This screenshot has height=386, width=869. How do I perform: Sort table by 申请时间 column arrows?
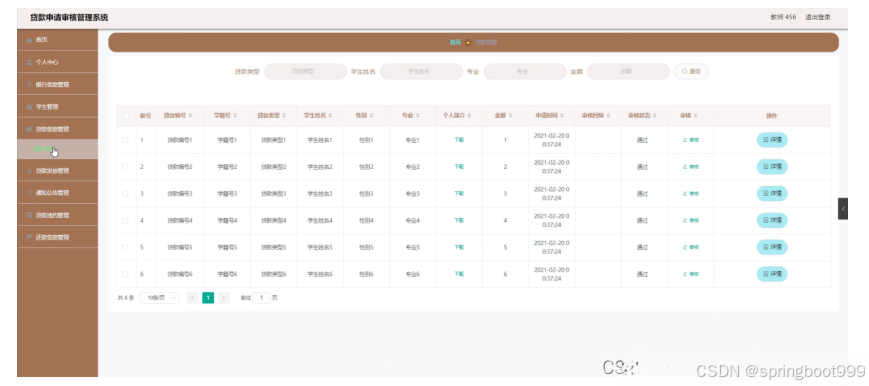point(562,116)
